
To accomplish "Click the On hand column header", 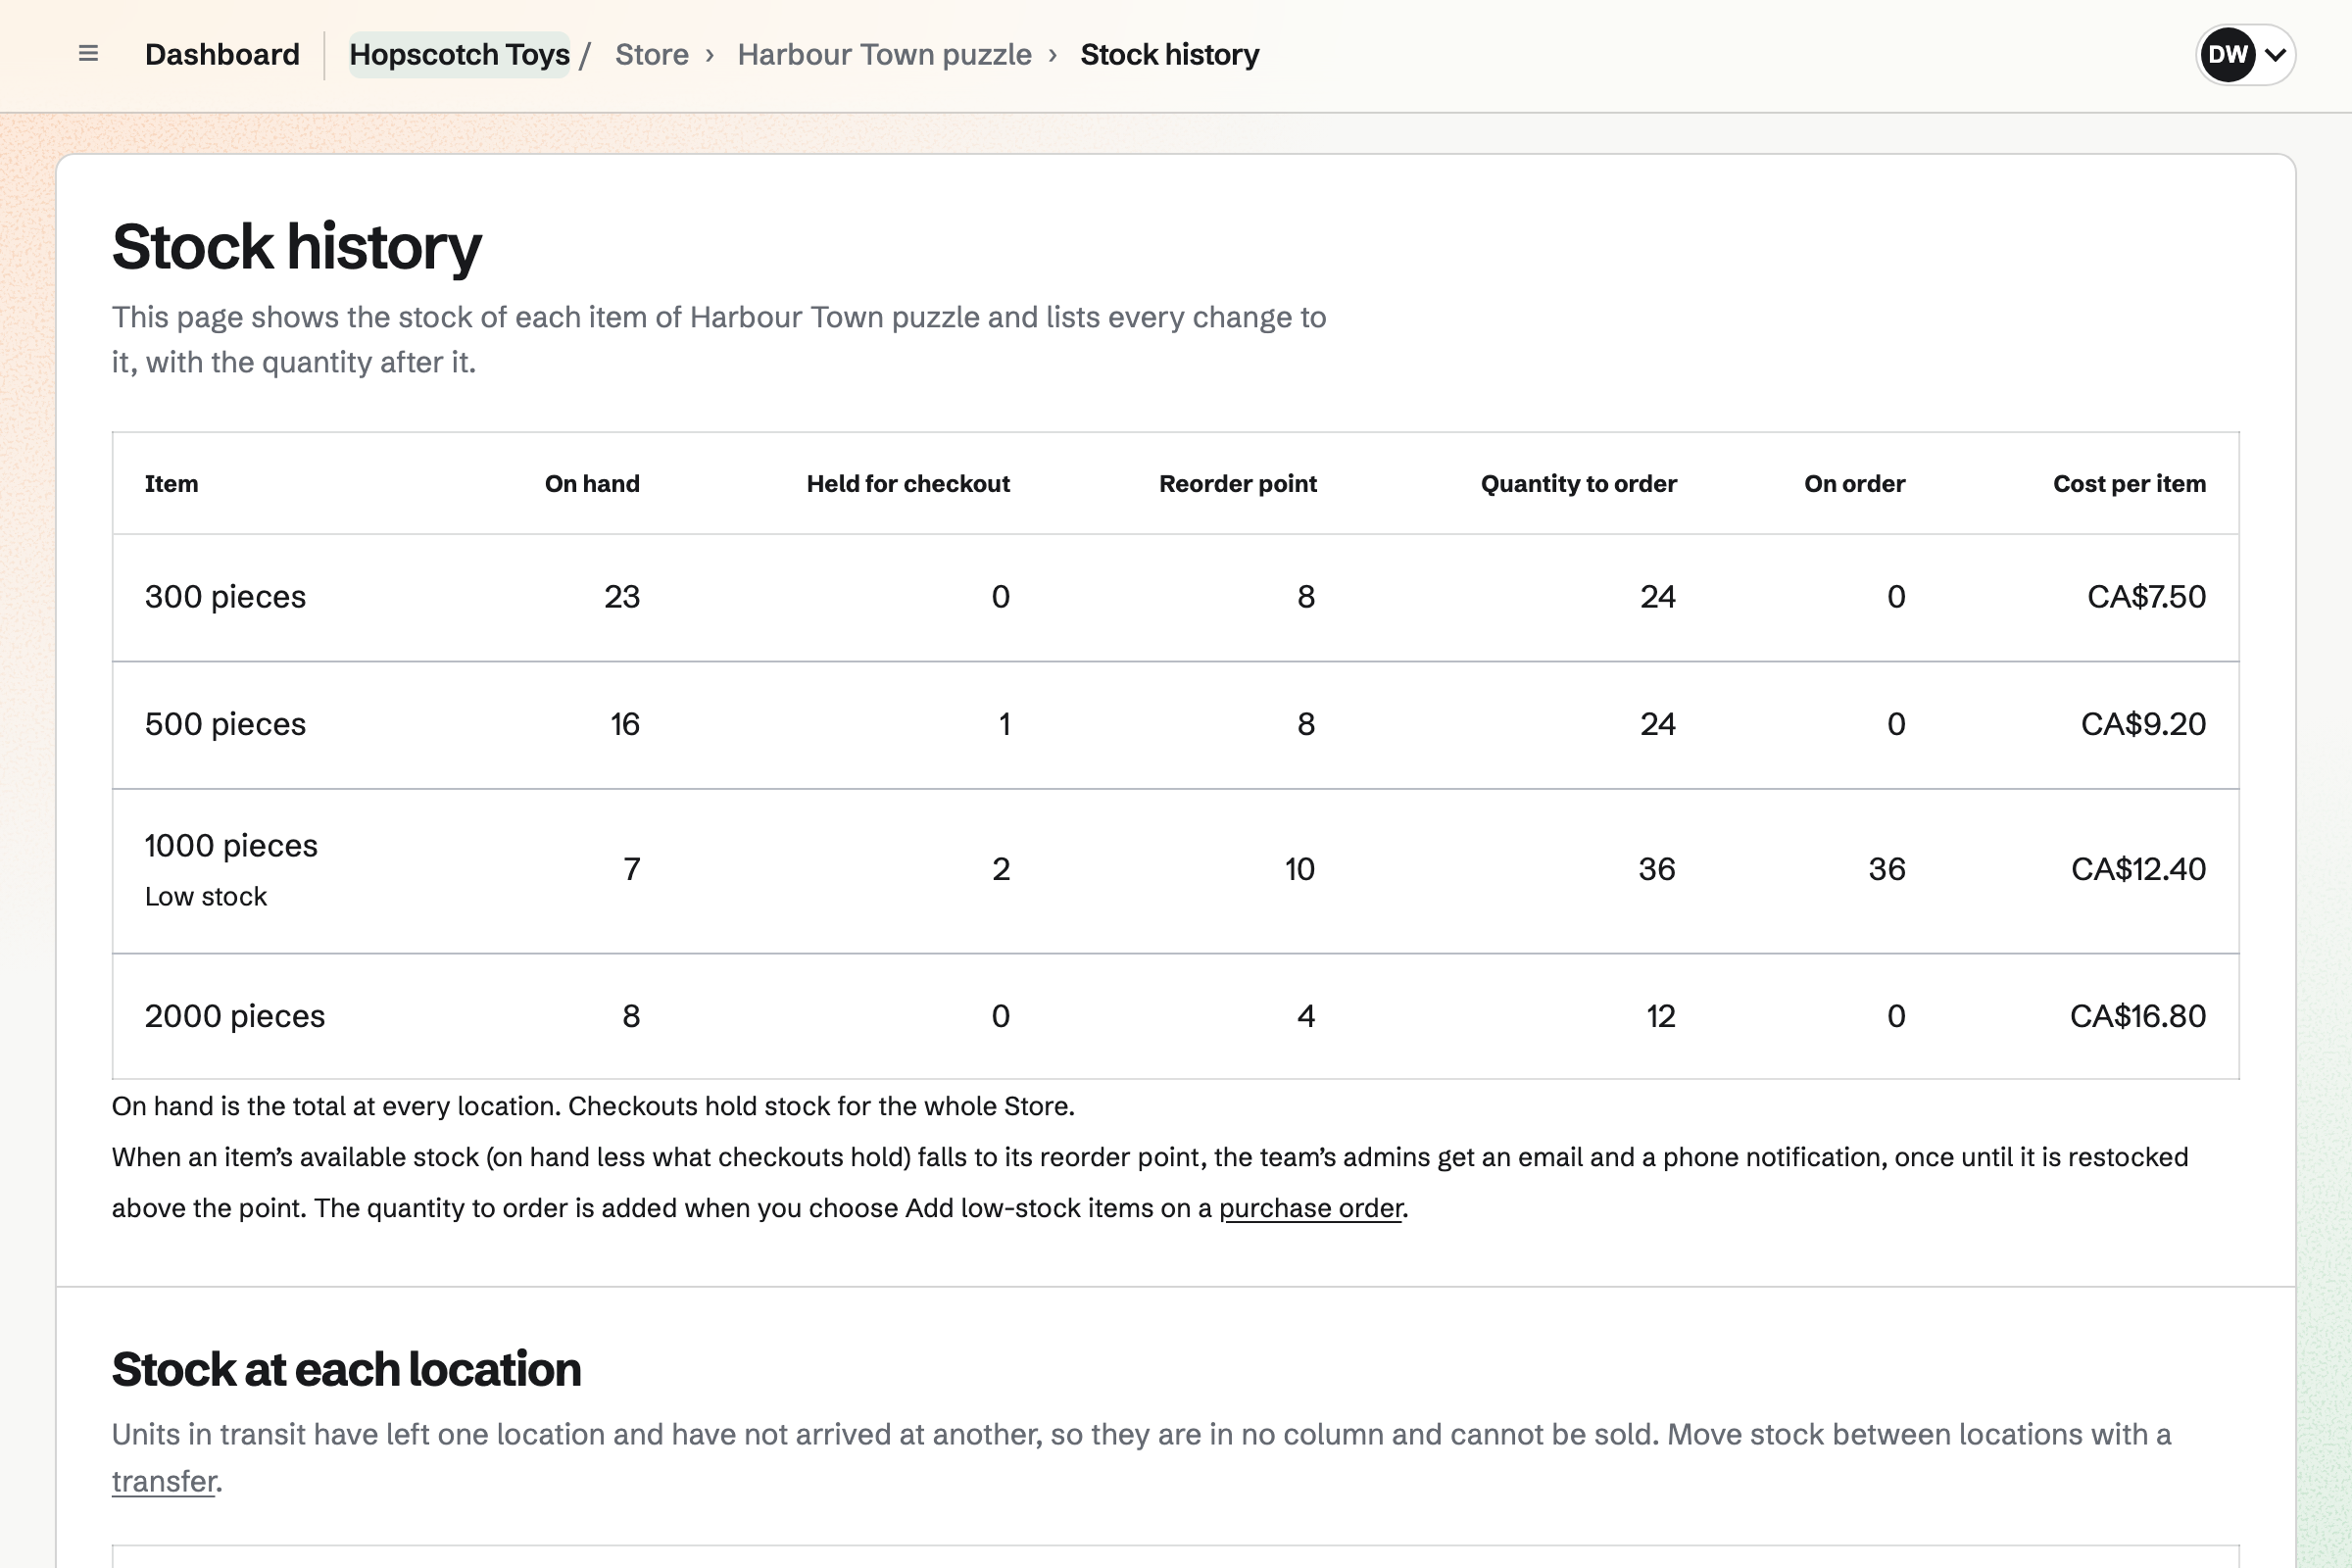I will pos(592,484).
